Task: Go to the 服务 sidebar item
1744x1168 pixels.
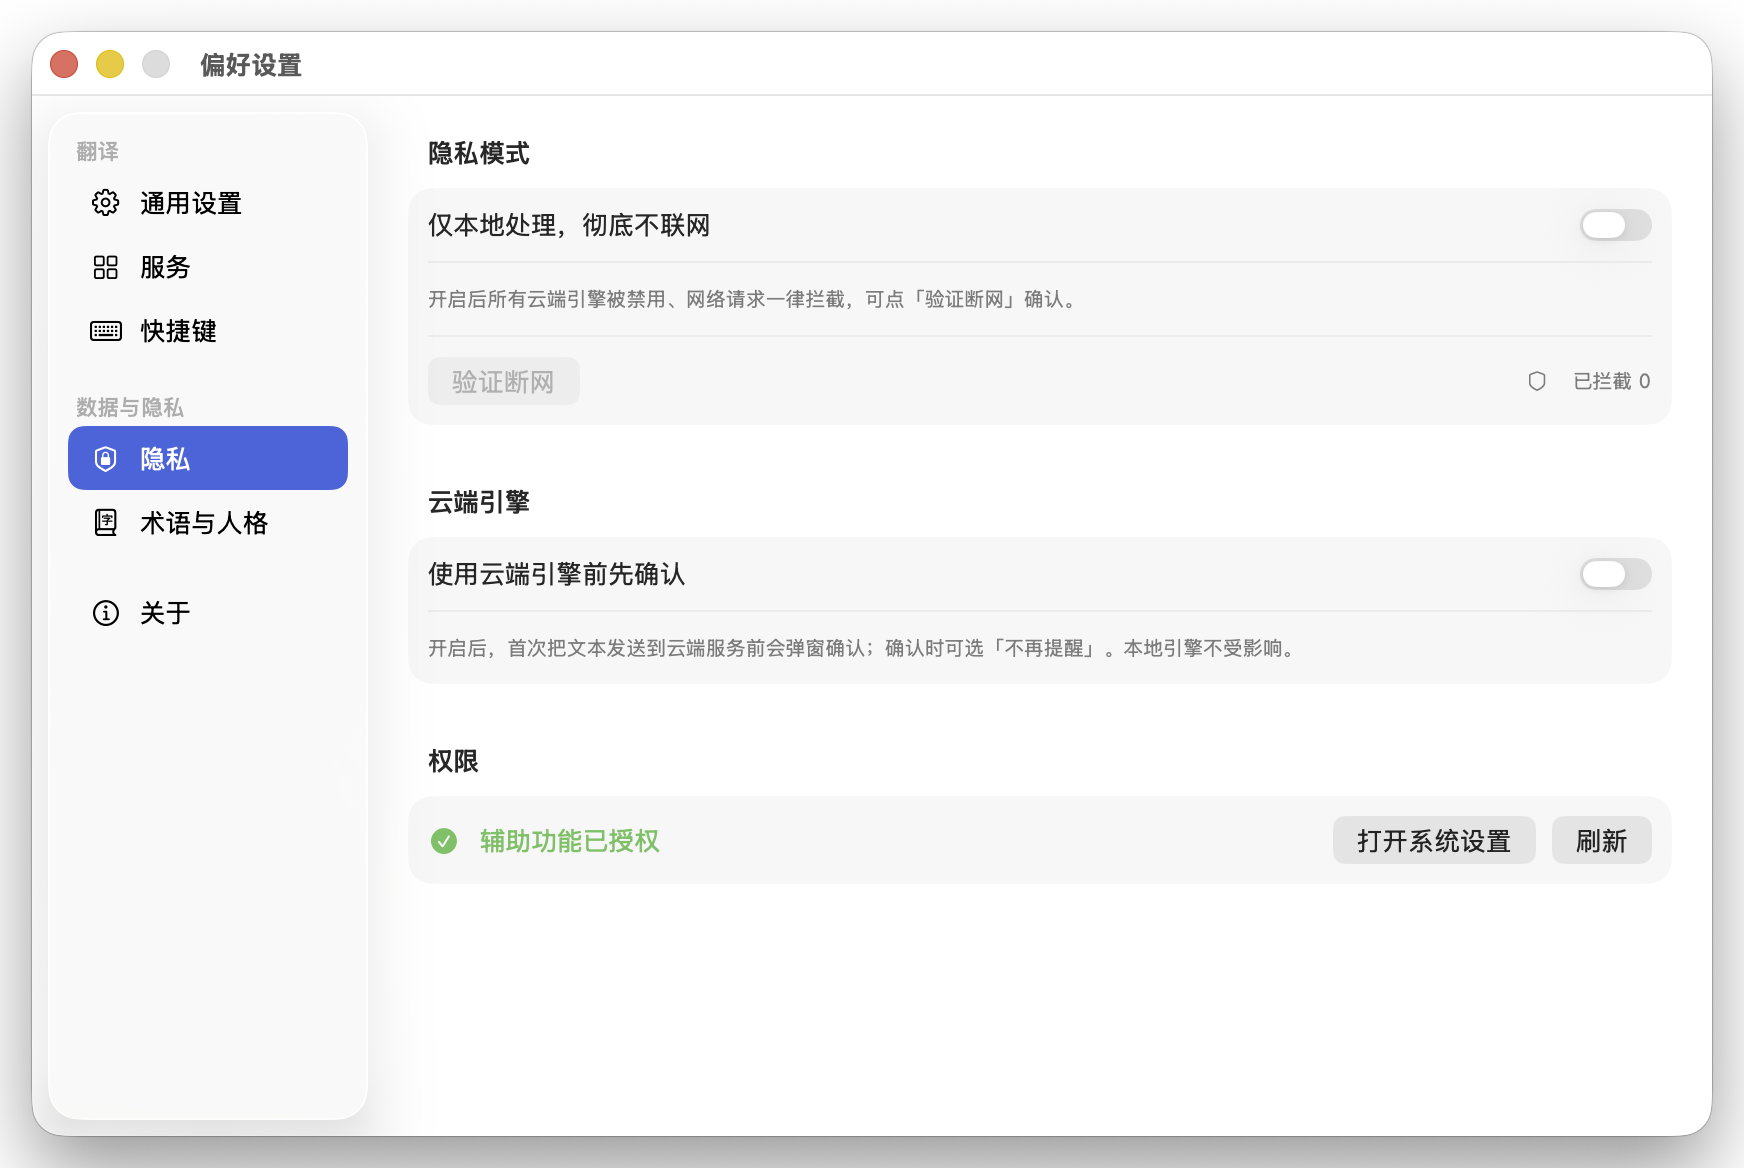Action: pos(208,267)
